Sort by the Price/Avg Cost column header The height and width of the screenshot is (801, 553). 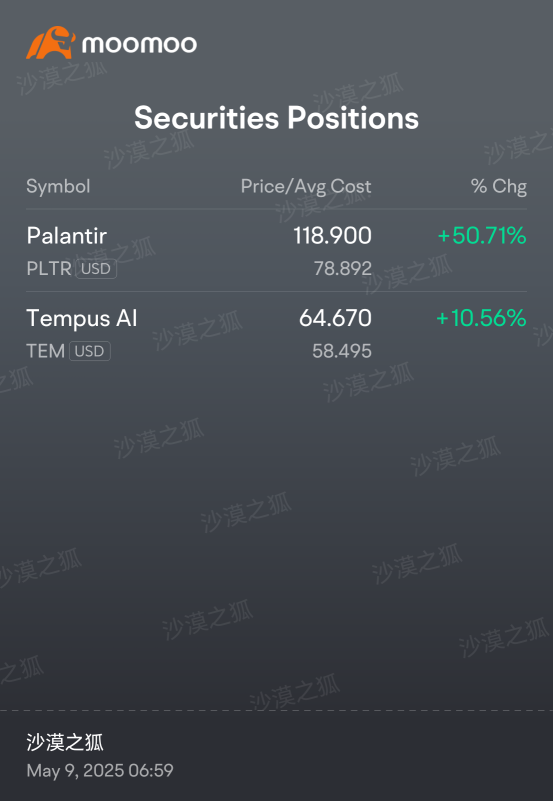tap(306, 187)
